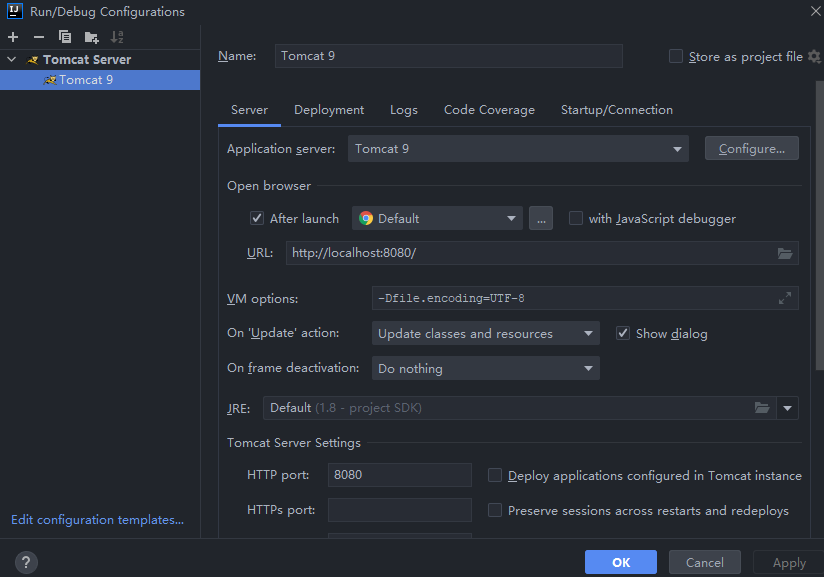The image size is (824, 577).
Task: Click the Add New Configuration plus icon
Action: coord(13,37)
